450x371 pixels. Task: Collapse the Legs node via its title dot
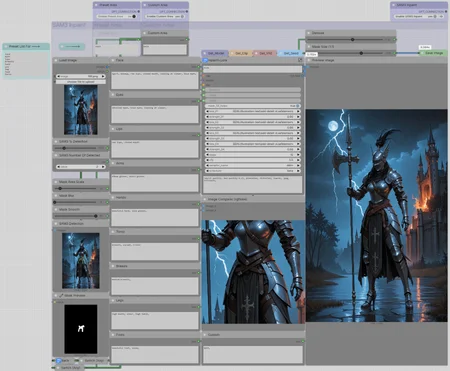tap(113, 300)
